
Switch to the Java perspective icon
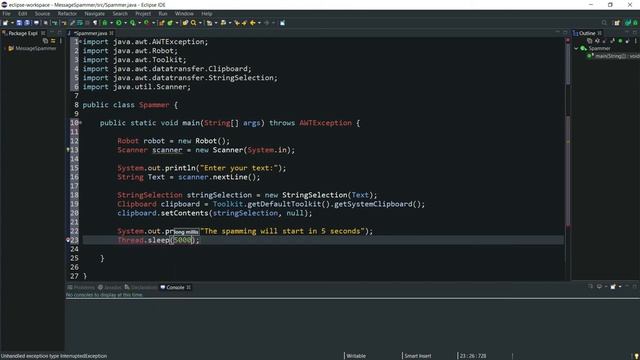(628, 23)
